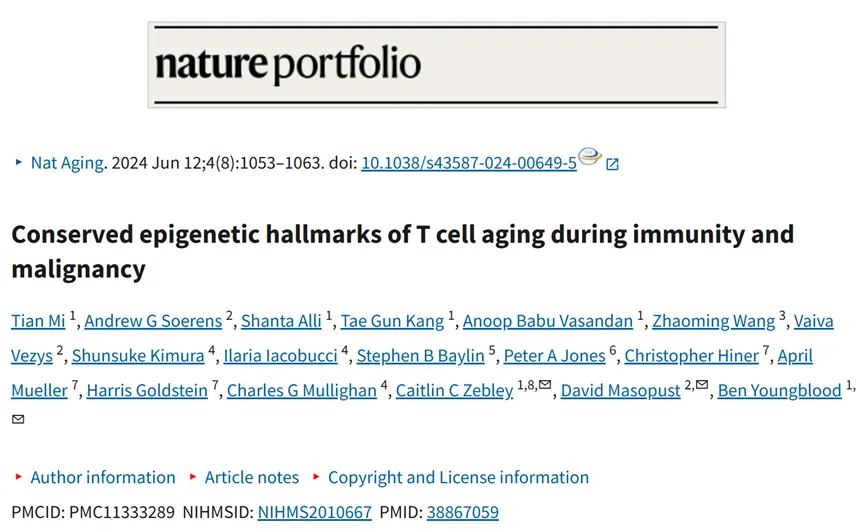Open author Charles G Mullighan link
865x529 pixels.
302,391
